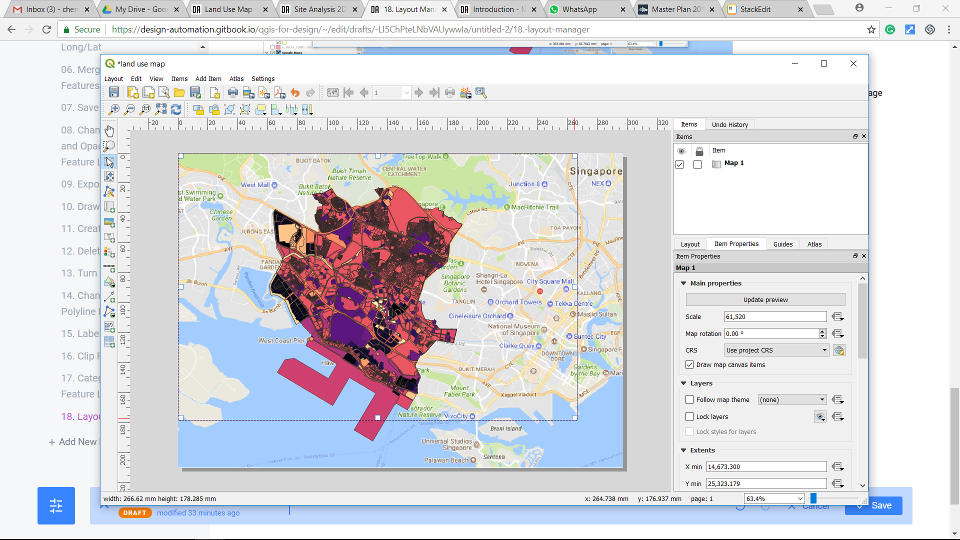The image size is (960, 540).
Task: Click the Save Project icon in the toolbar
Action: point(115,92)
